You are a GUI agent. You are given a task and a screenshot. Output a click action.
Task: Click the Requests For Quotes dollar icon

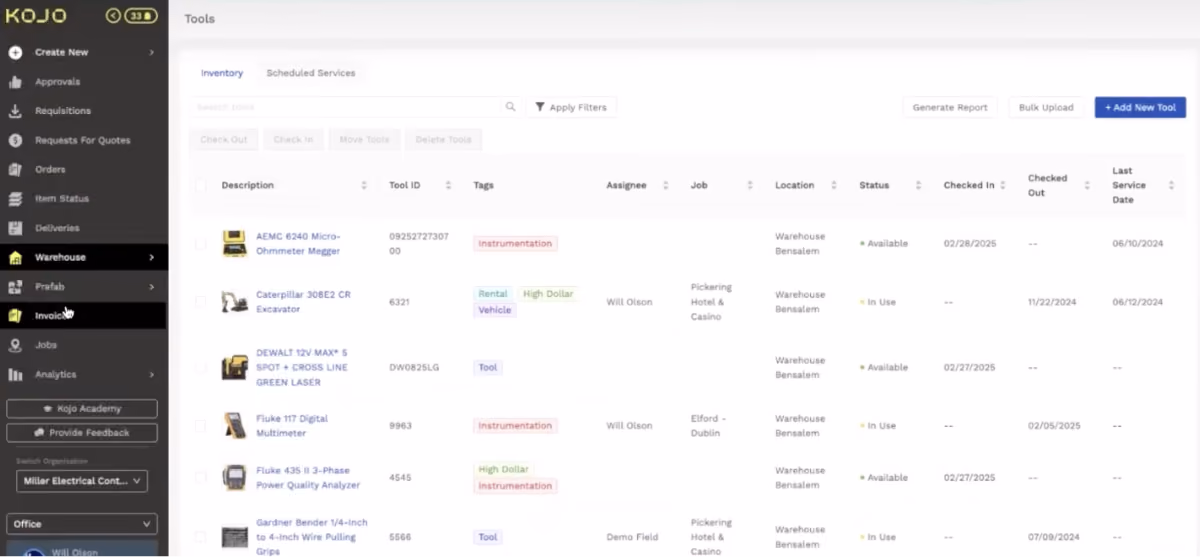point(15,140)
